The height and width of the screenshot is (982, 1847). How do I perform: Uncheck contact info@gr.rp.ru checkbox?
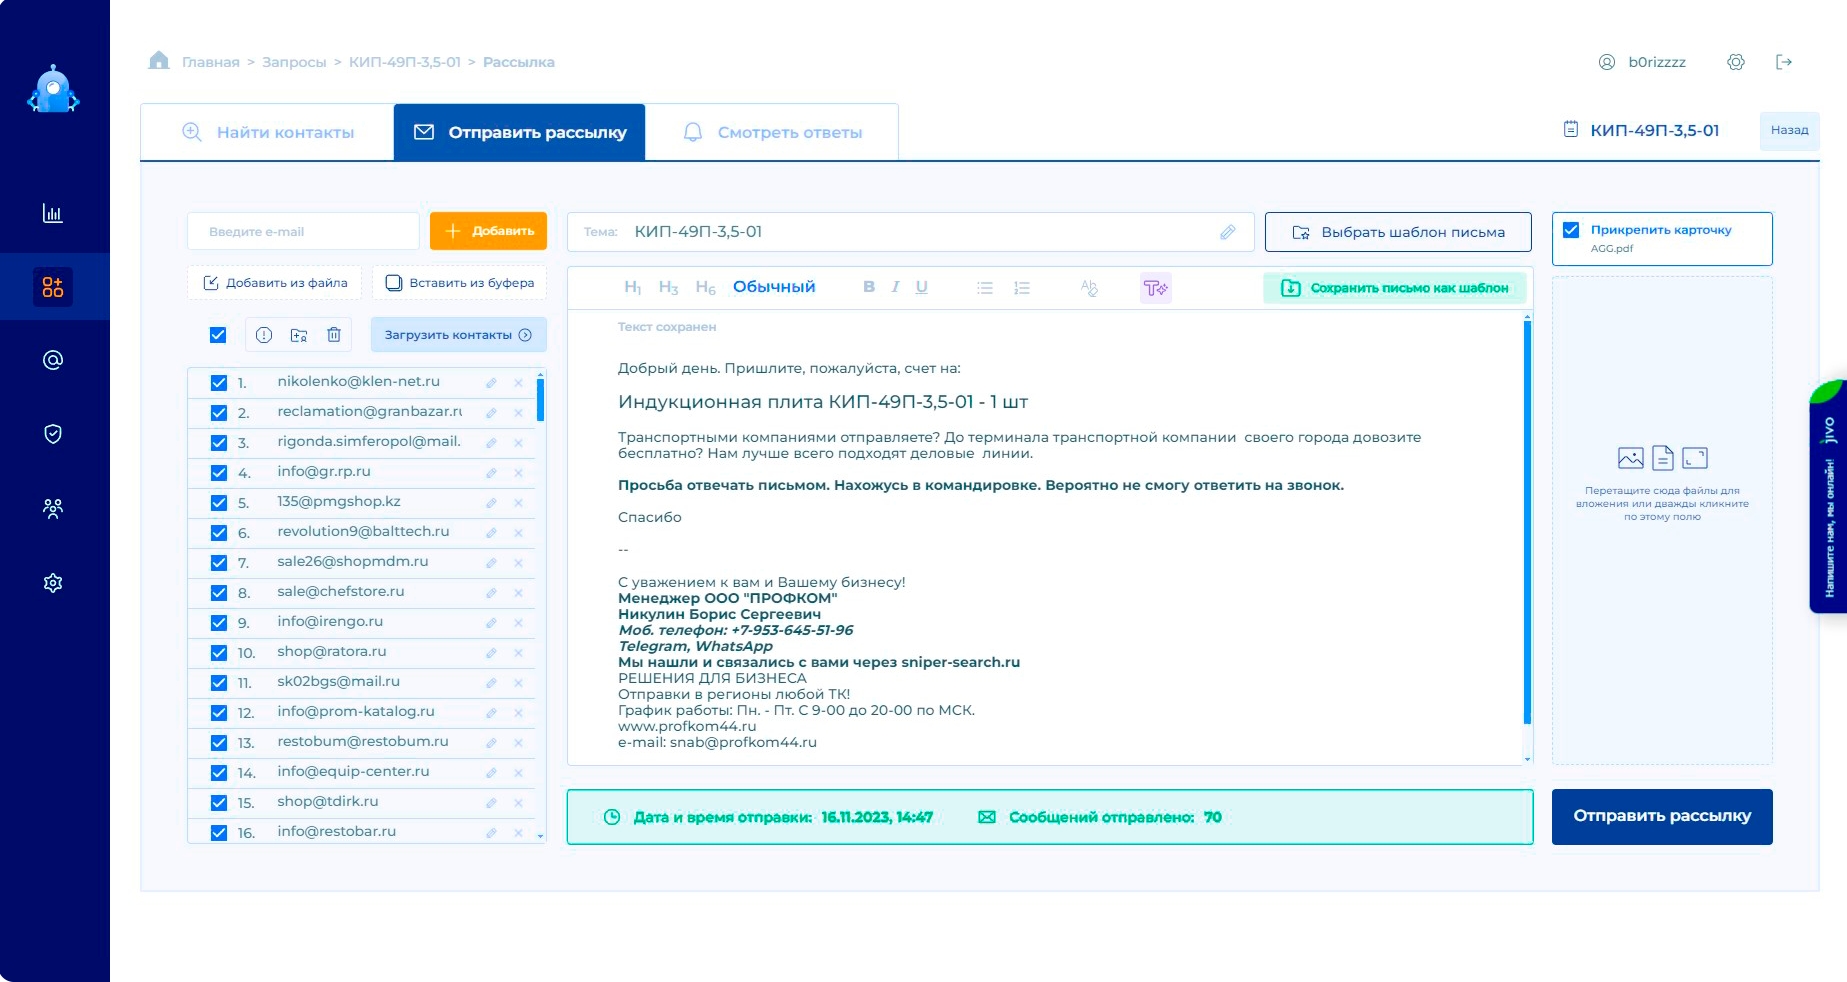coord(219,472)
